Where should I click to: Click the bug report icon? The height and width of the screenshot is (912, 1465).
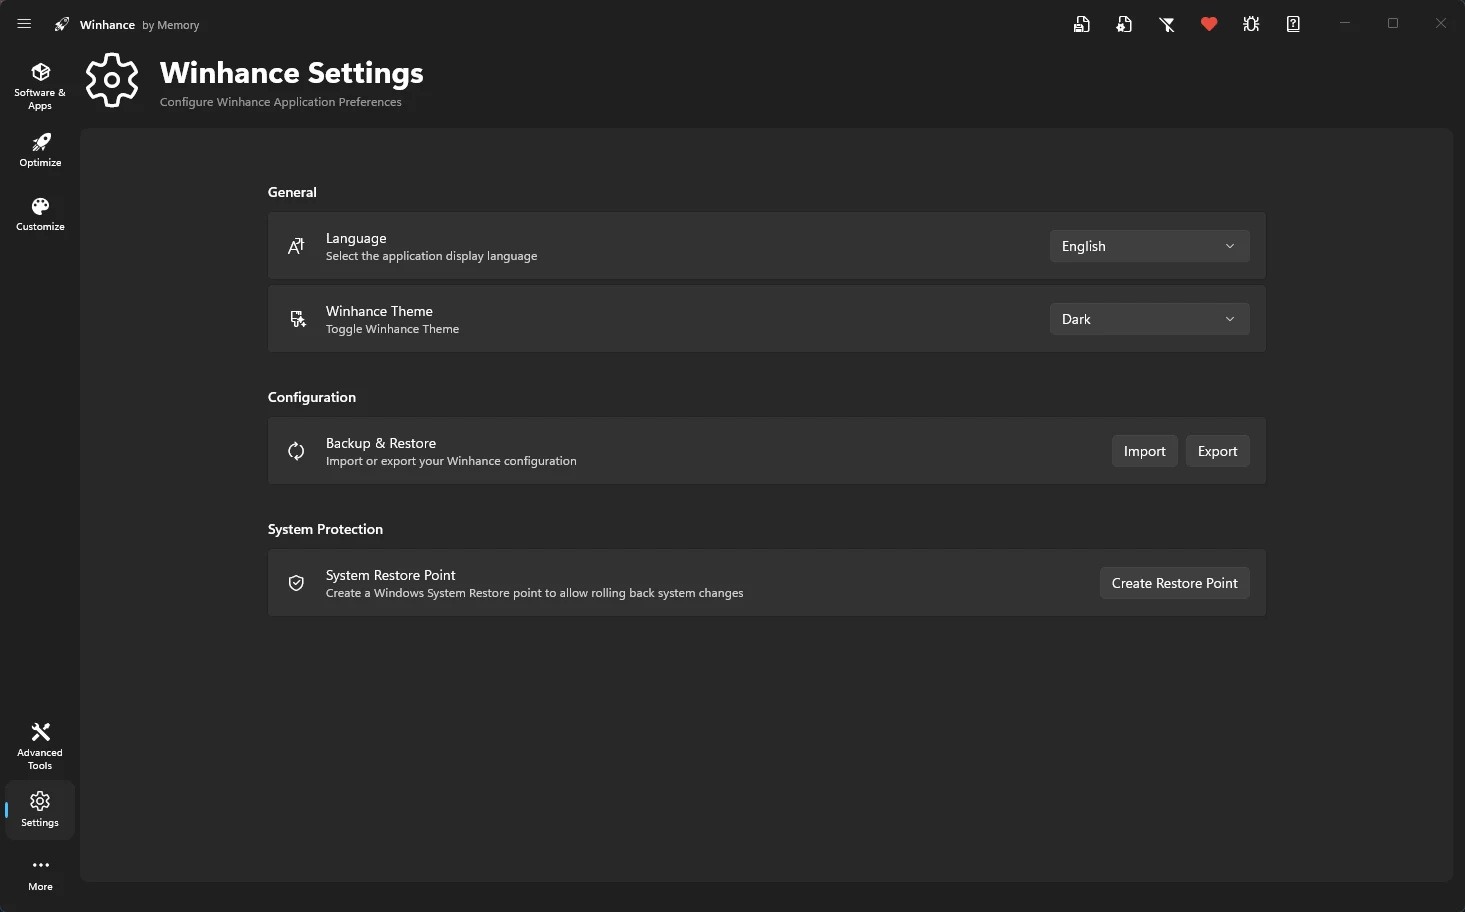(x=1251, y=24)
